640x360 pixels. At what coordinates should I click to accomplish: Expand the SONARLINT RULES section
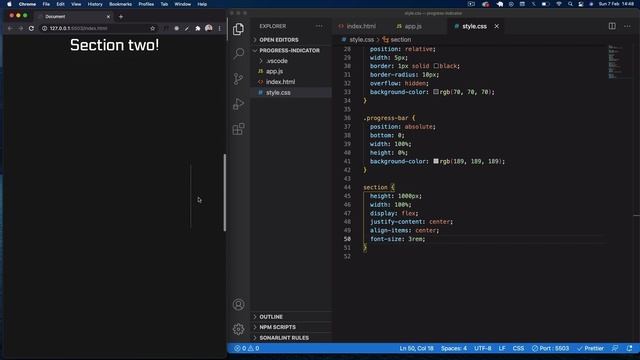[x=284, y=338]
